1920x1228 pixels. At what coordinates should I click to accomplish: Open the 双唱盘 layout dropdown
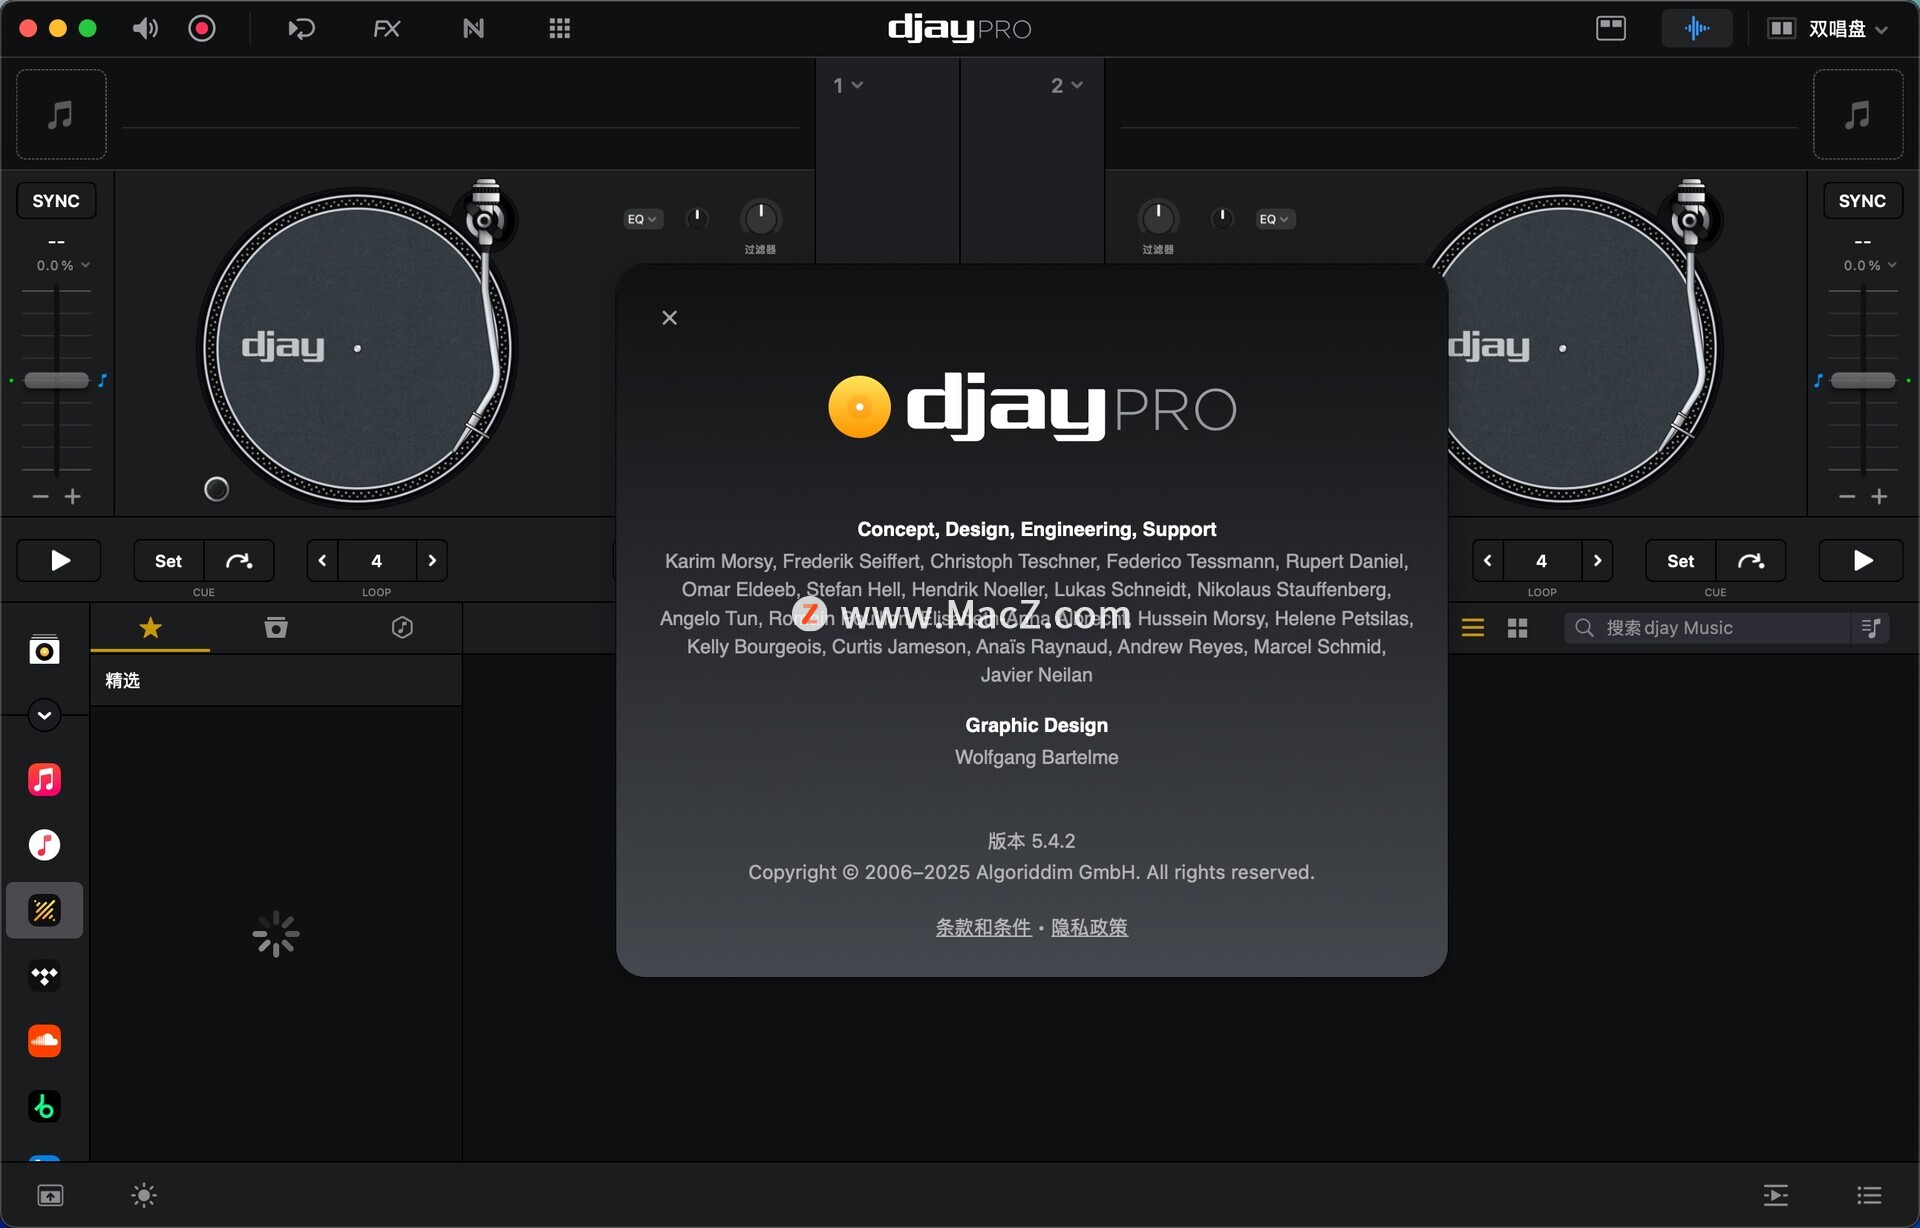click(1827, 28)
